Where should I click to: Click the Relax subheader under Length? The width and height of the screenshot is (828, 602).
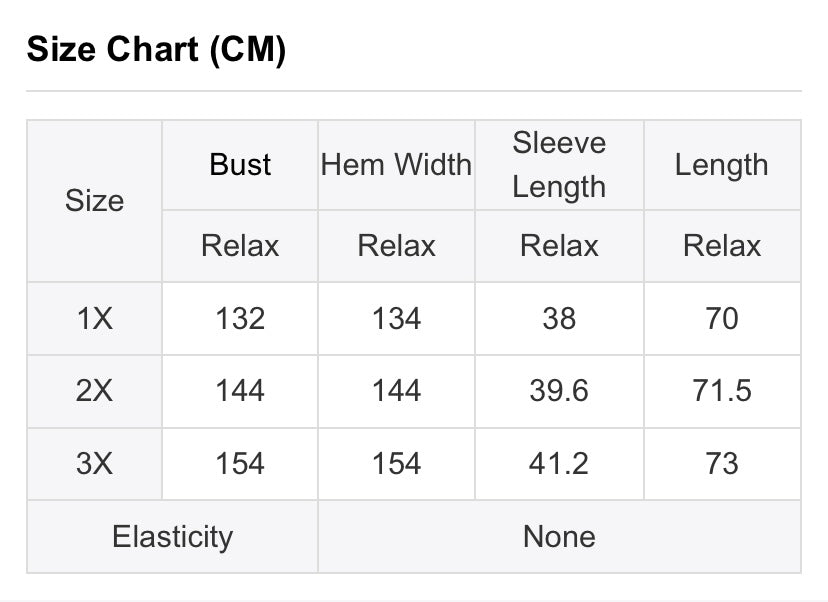(x=722, y=246)
